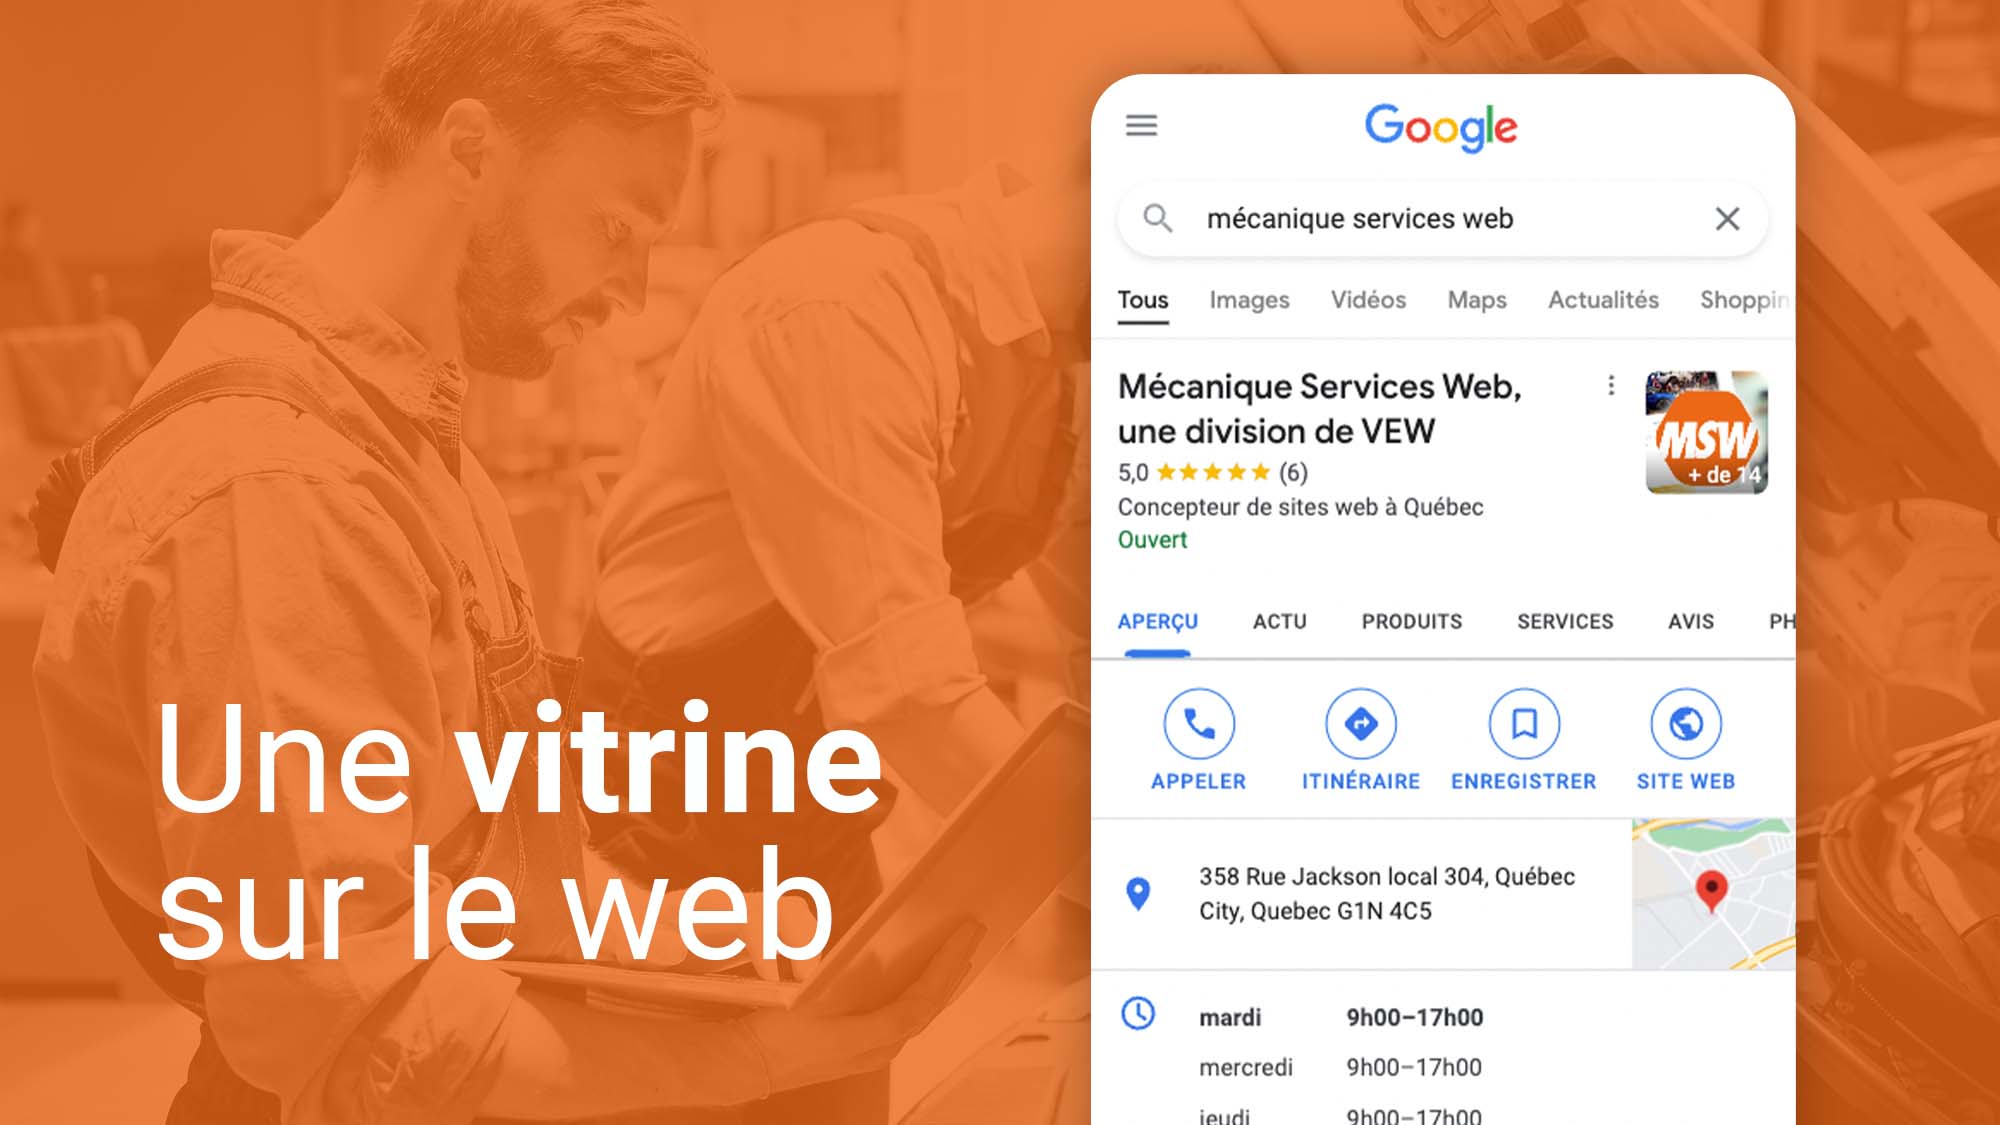Click the Bookmark/Save icon

pos(1525,724)
